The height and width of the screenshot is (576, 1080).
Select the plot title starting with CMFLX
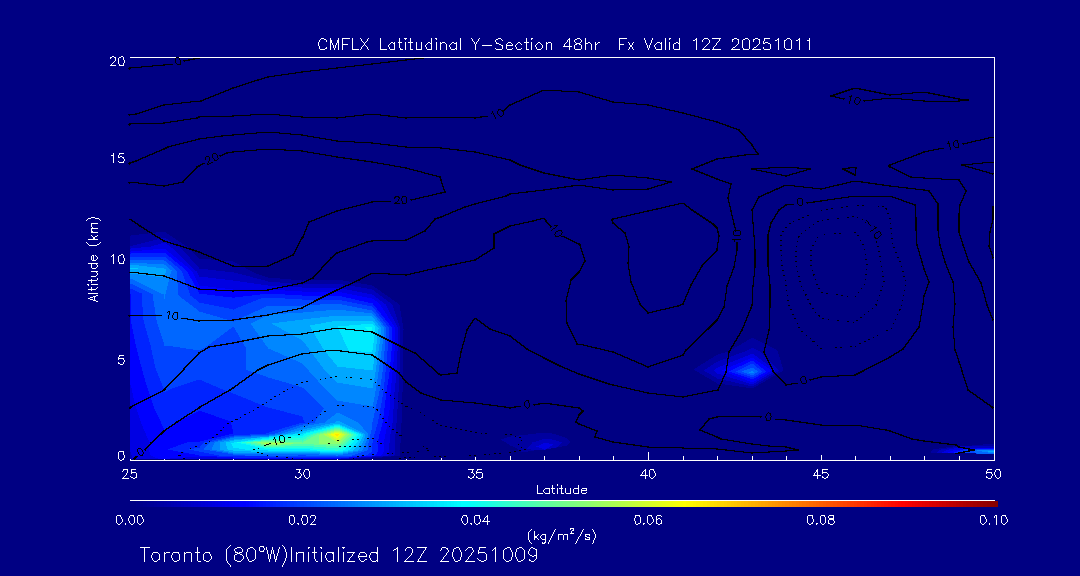tap(564, 44)
